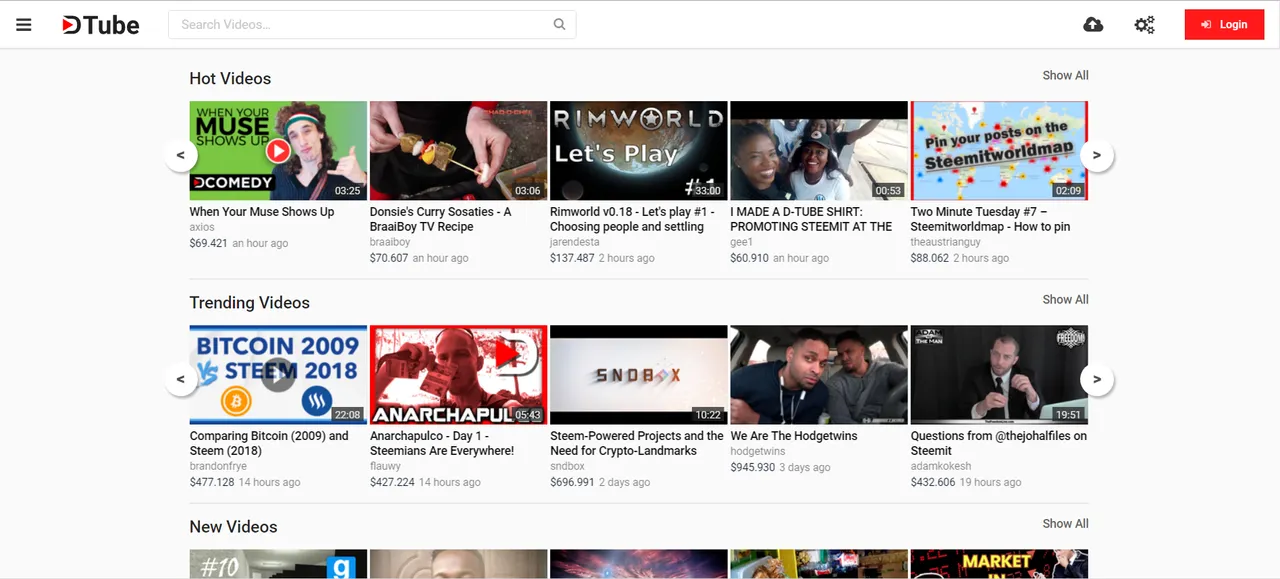Click the cloud upload icon
Image resolution: width=1280 pixels, height=579 pixels.
[1093, 25]
